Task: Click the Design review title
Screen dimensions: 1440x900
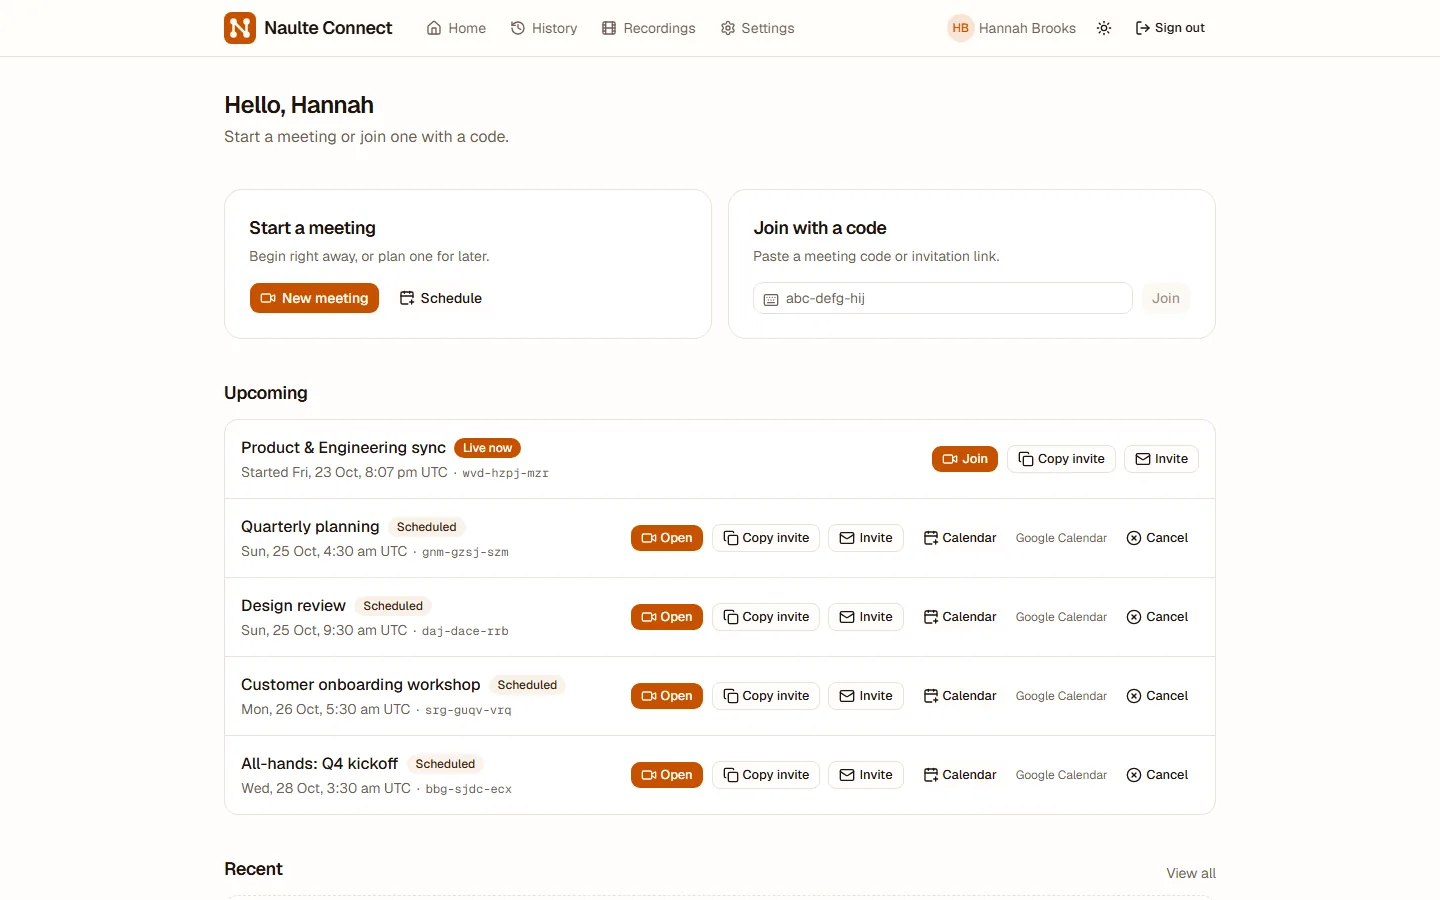Action: pos(293,606)
